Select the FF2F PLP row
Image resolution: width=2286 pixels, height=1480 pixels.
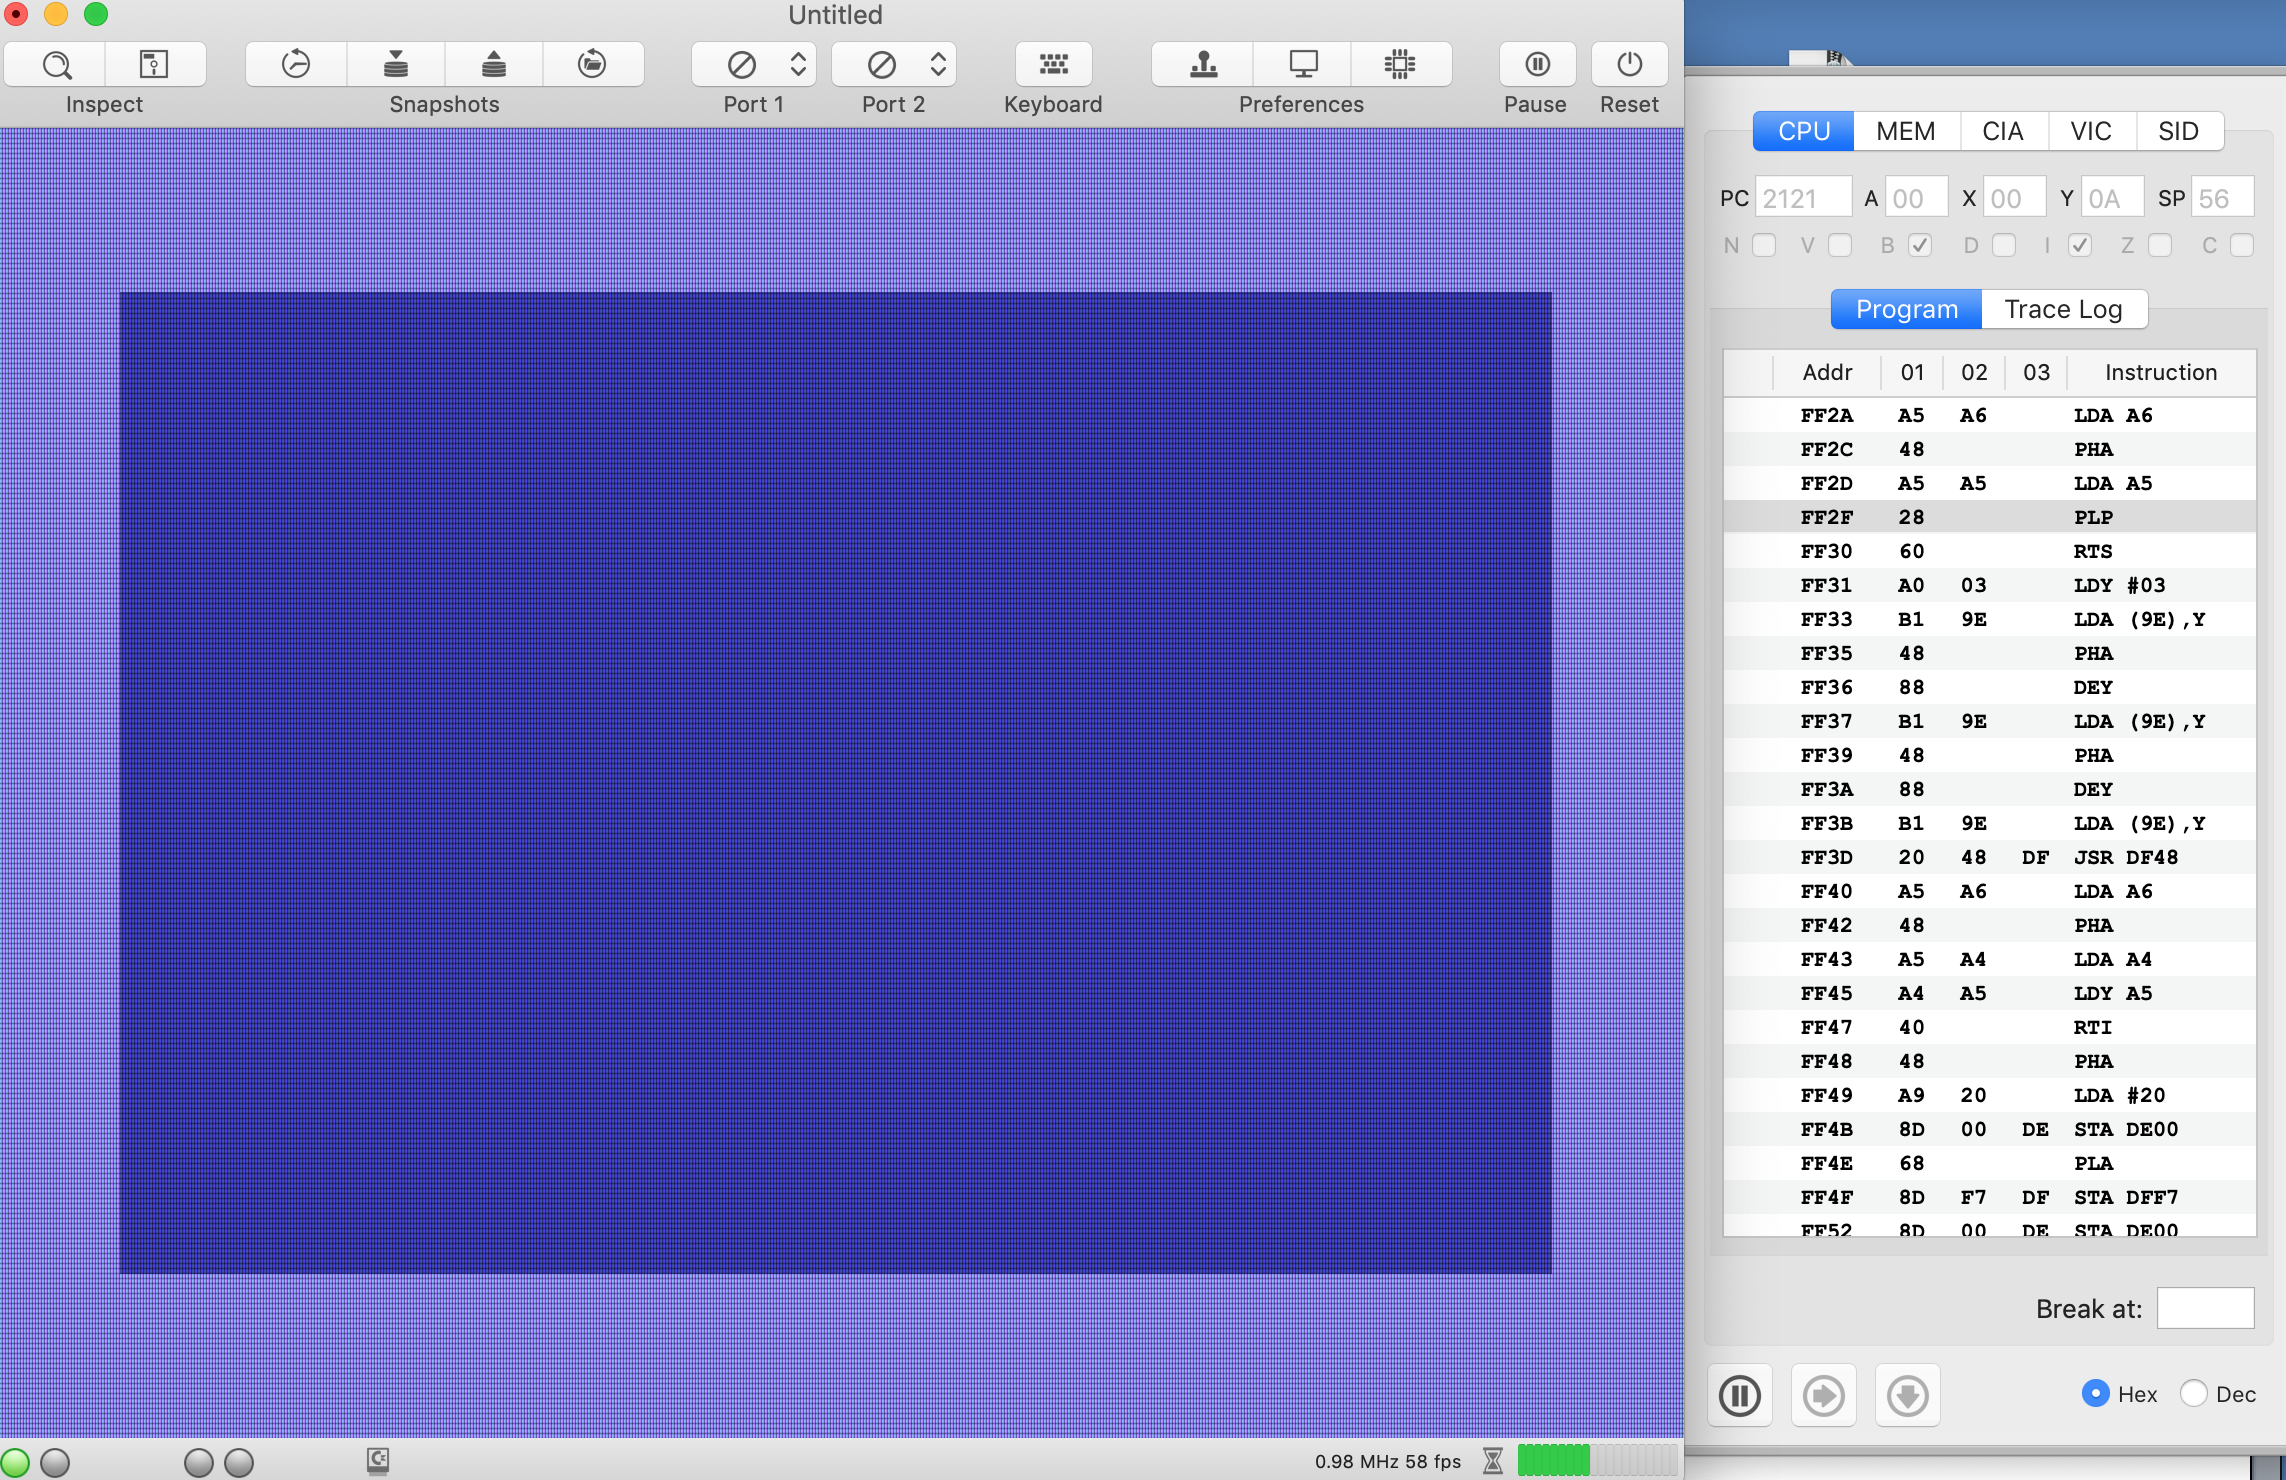point(1990,517)
